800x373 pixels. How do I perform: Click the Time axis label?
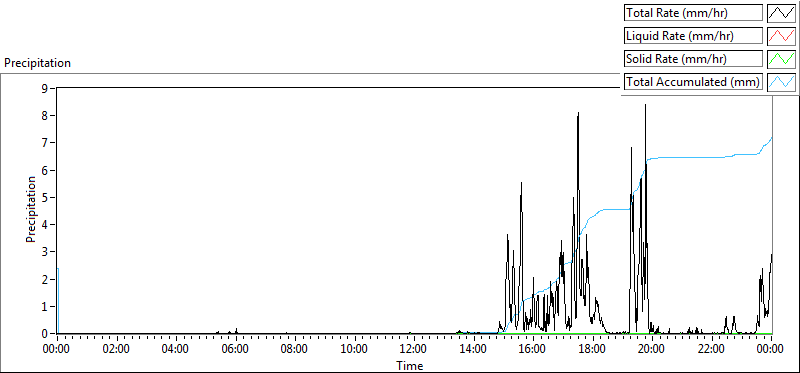pos(410,365)
